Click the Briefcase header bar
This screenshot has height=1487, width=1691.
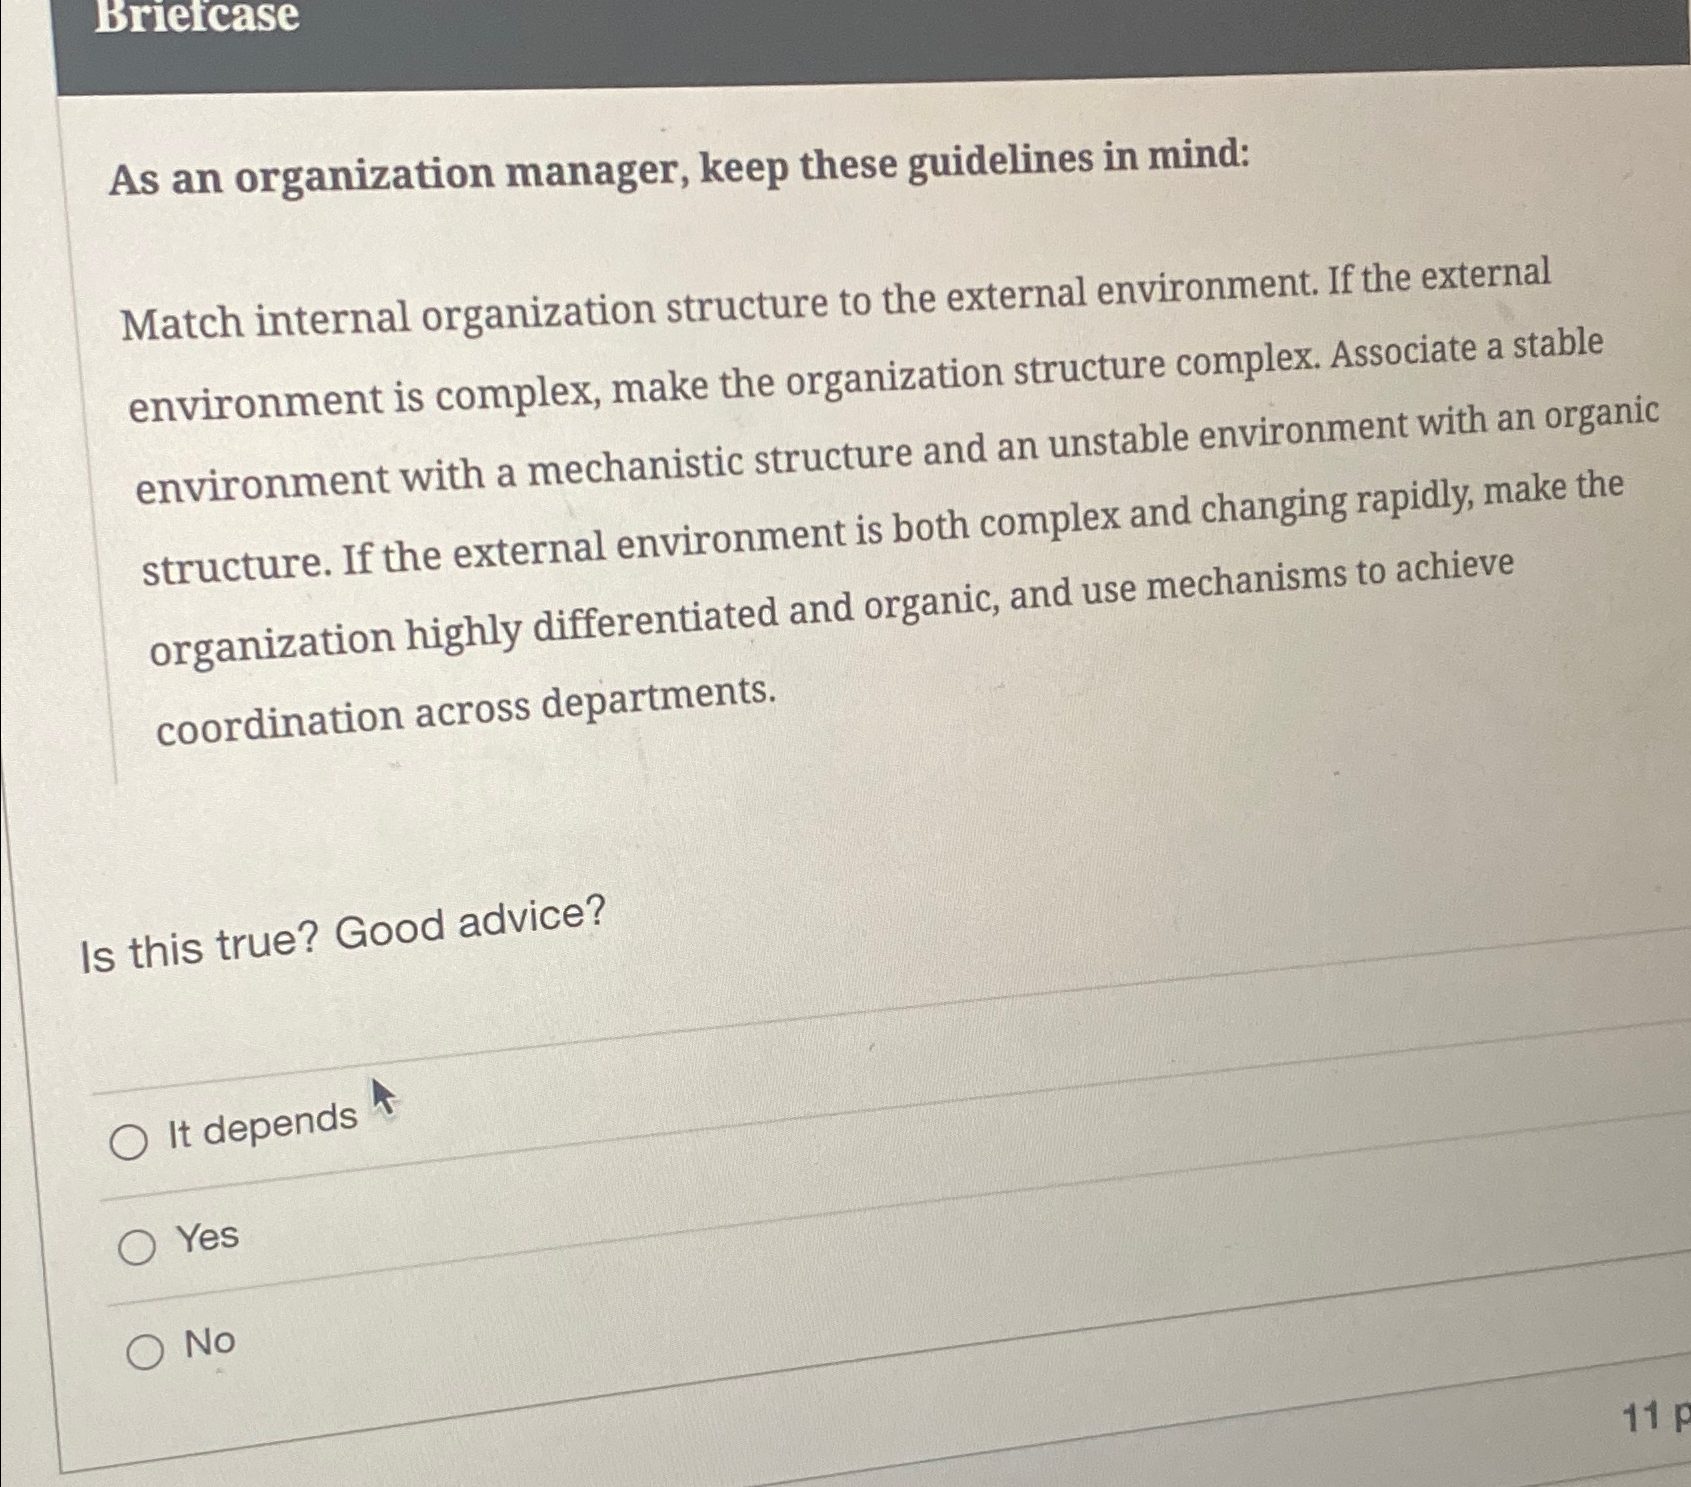pos(800,40)
